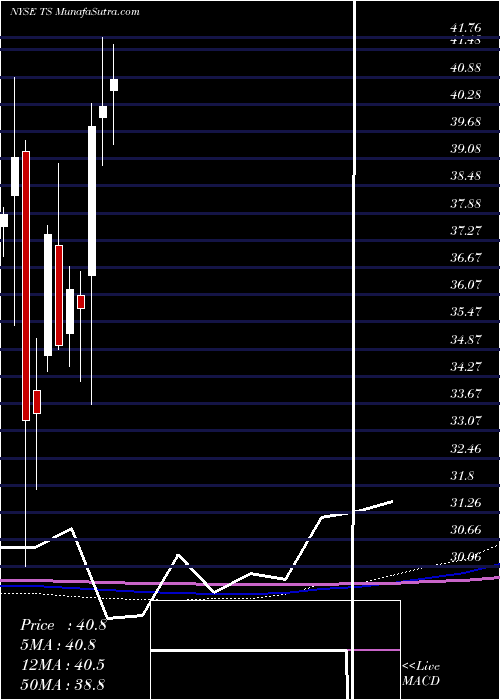Click the 38.48 price axis label

point(466,176)
